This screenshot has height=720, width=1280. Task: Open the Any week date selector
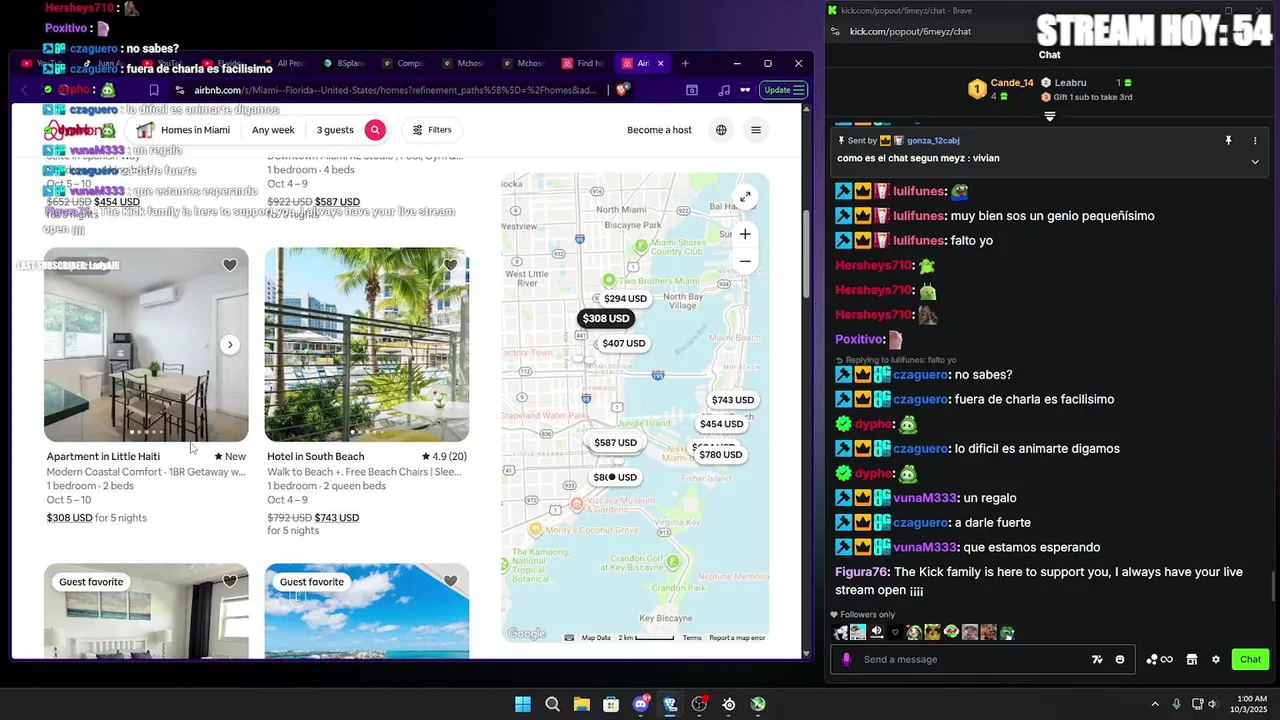pos(273,130)
